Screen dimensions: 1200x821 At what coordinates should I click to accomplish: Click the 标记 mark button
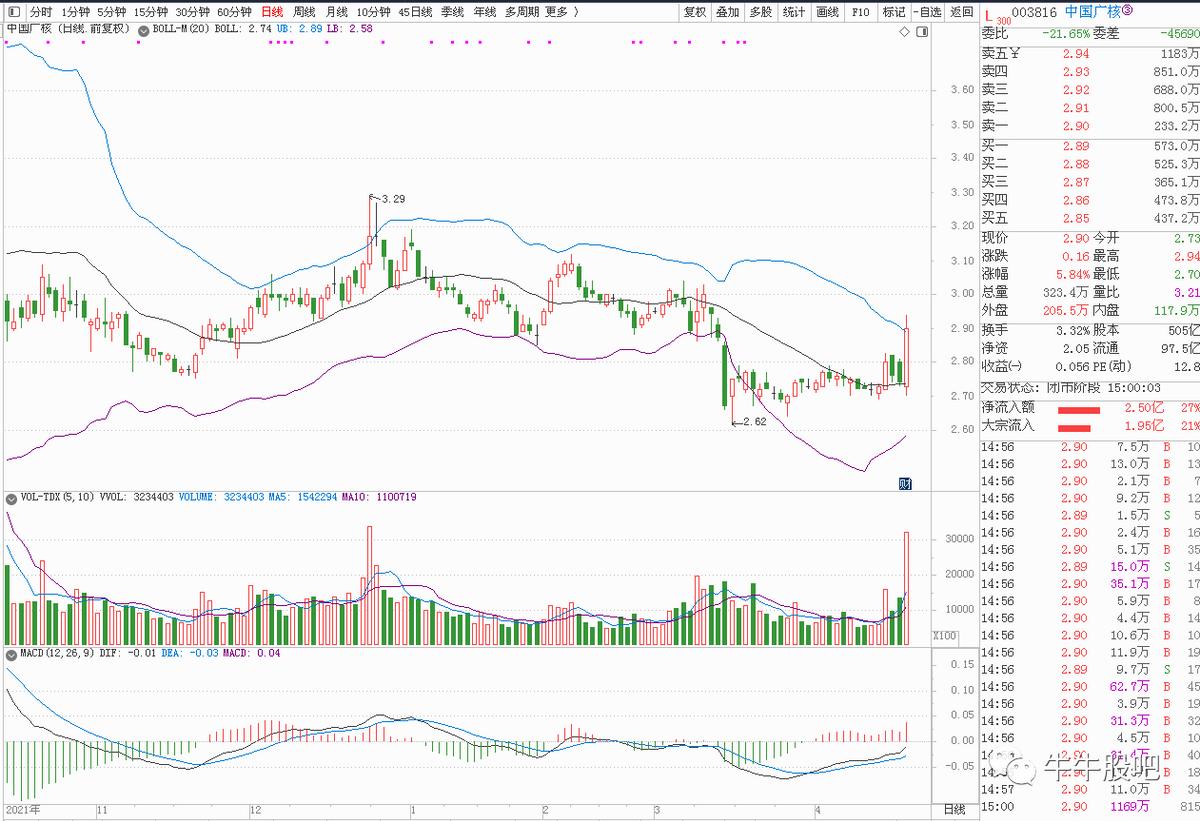(893, 12)
